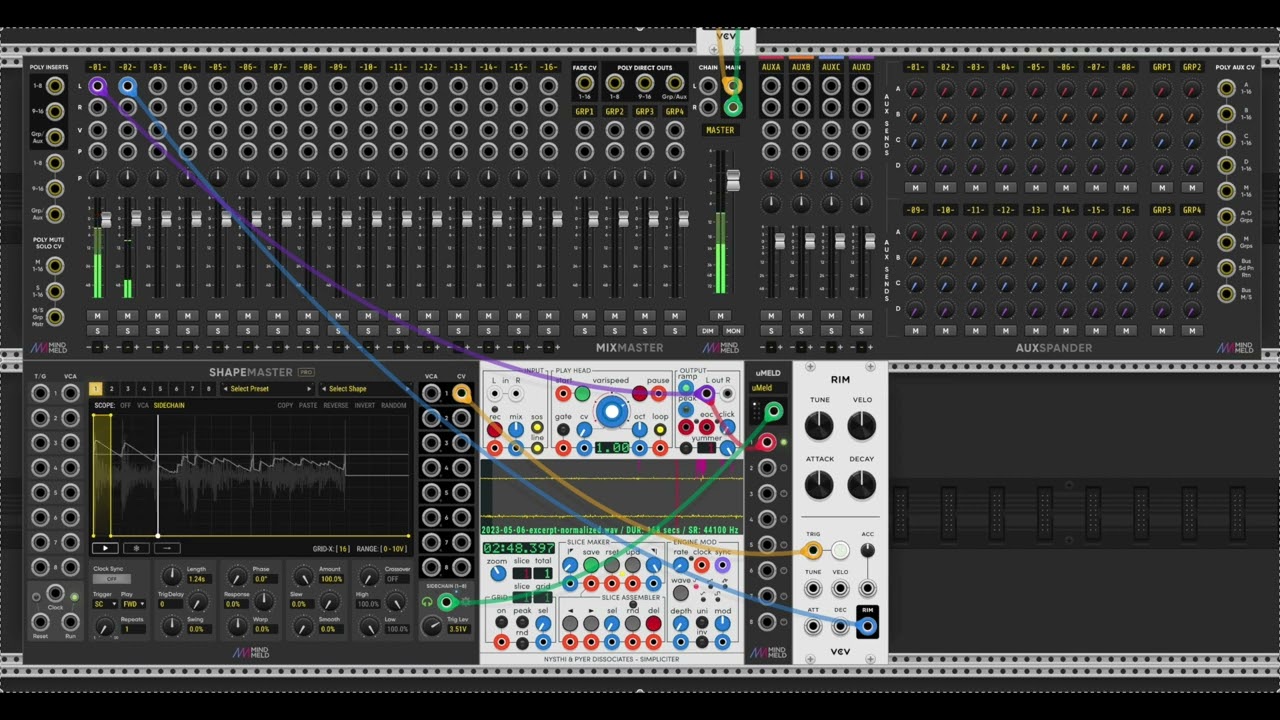Click ShapeMaster Reset input jack
Screen dimensions: 1280x720
coord(40,620)
